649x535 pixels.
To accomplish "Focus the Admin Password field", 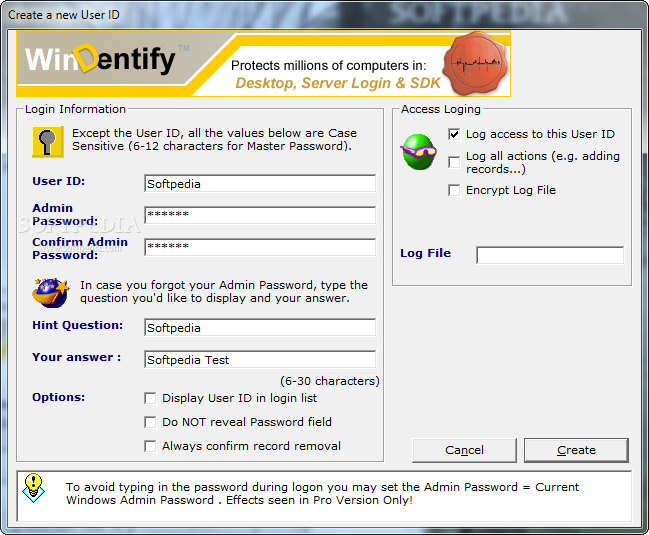I will tap(260, 215).
